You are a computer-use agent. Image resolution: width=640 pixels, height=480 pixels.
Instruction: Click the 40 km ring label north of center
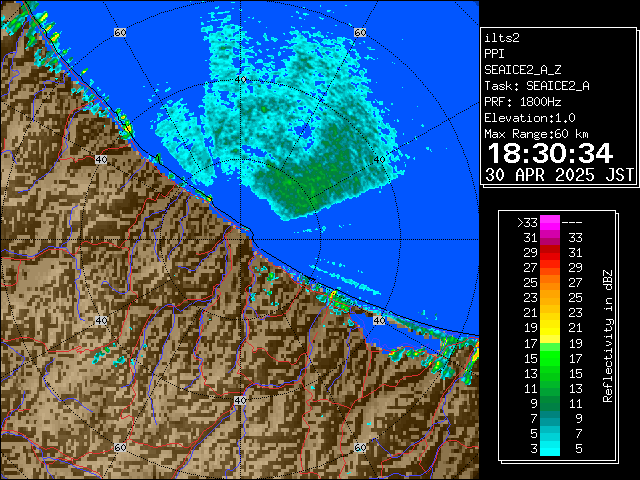click(x=241, y=80)
